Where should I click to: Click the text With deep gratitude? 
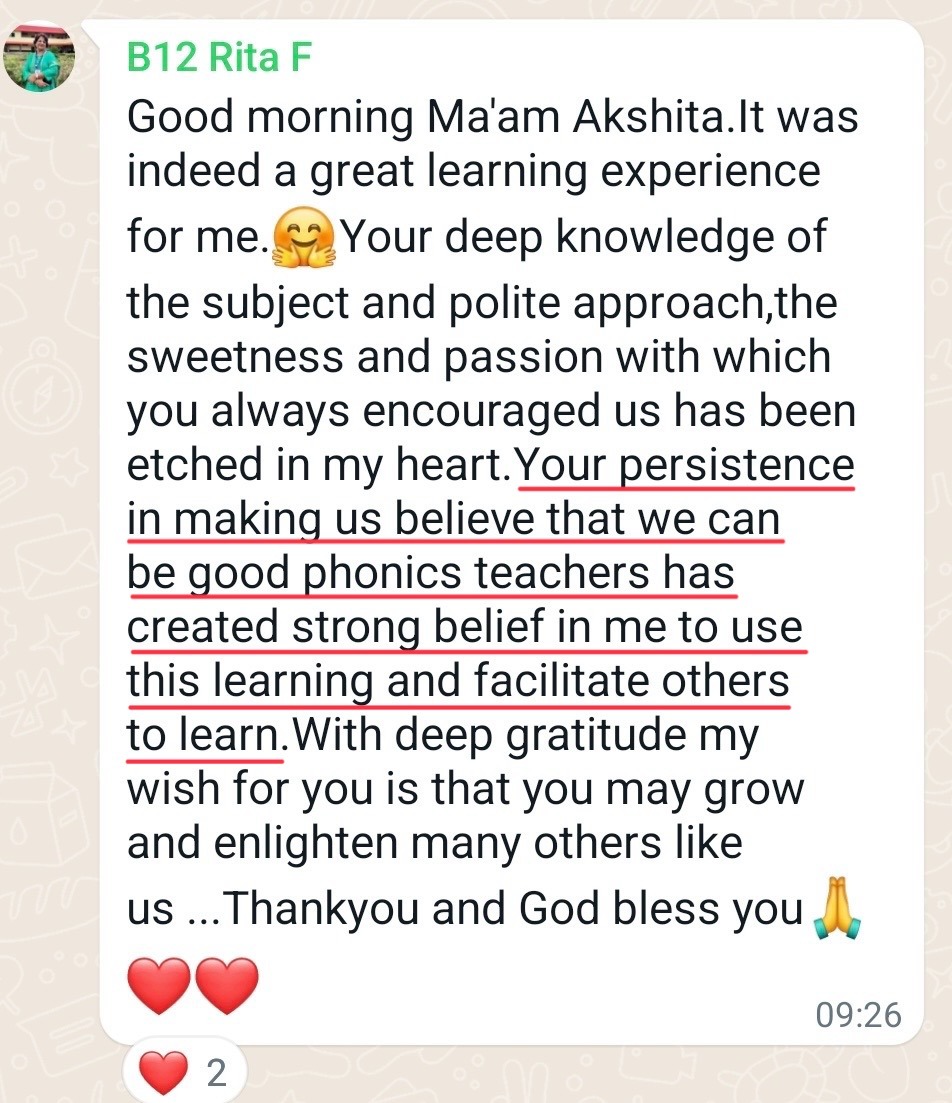click(489, 735)
